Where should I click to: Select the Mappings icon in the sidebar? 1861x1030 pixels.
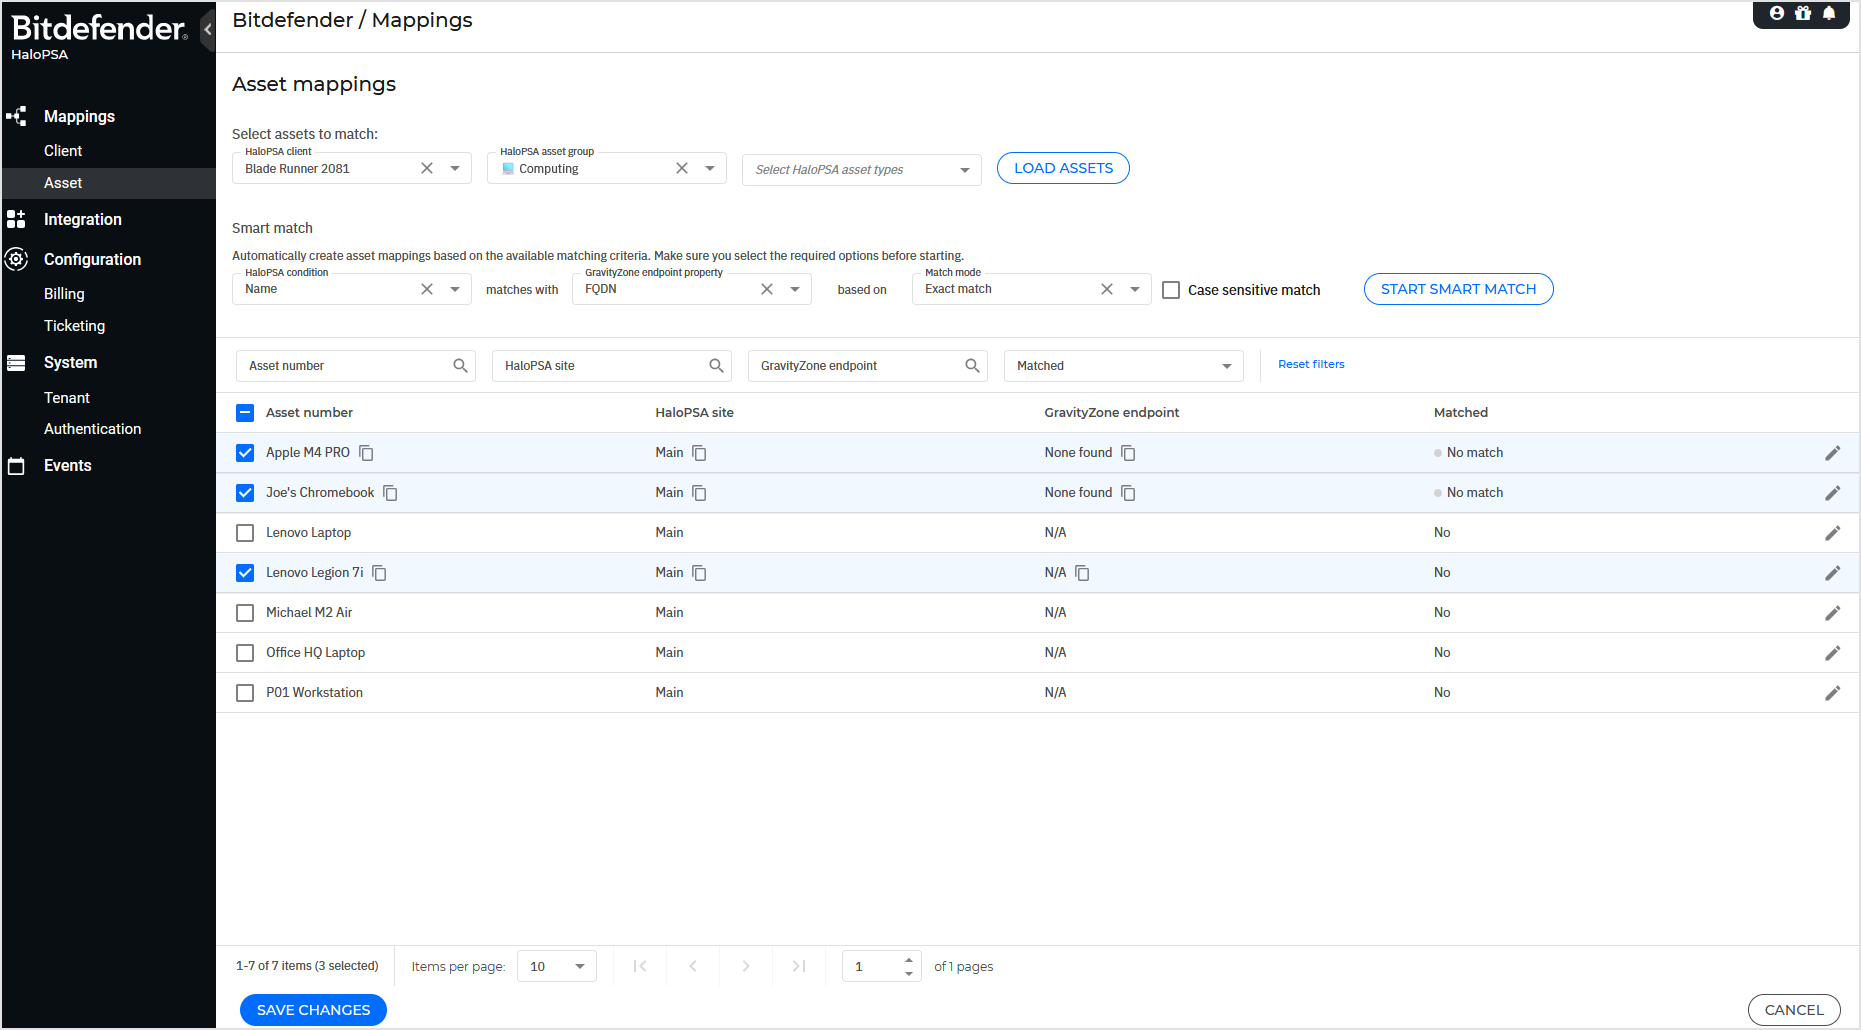[x=16, y=116]
